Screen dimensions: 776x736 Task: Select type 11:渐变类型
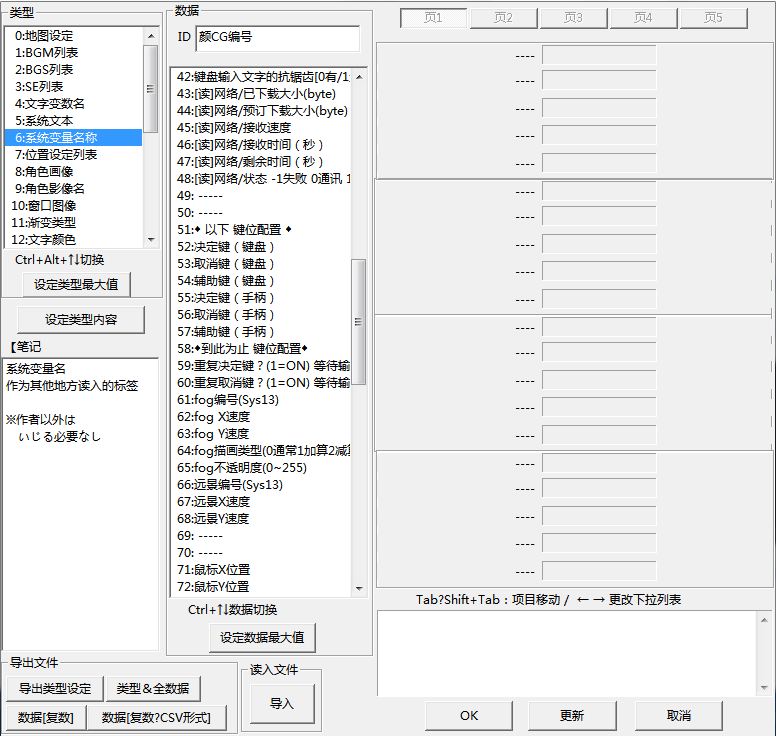tap(73, 222)
